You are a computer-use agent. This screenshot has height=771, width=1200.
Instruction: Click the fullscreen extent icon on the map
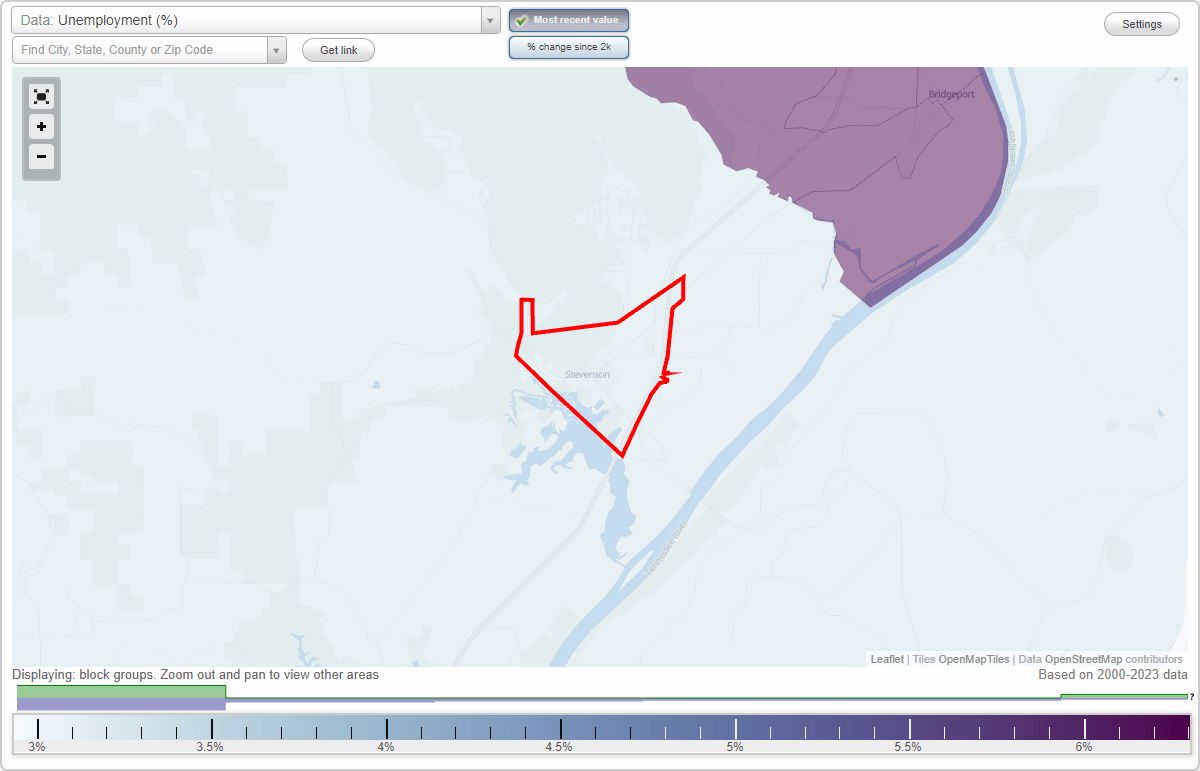pyautogui.click(x=41, y=96)
